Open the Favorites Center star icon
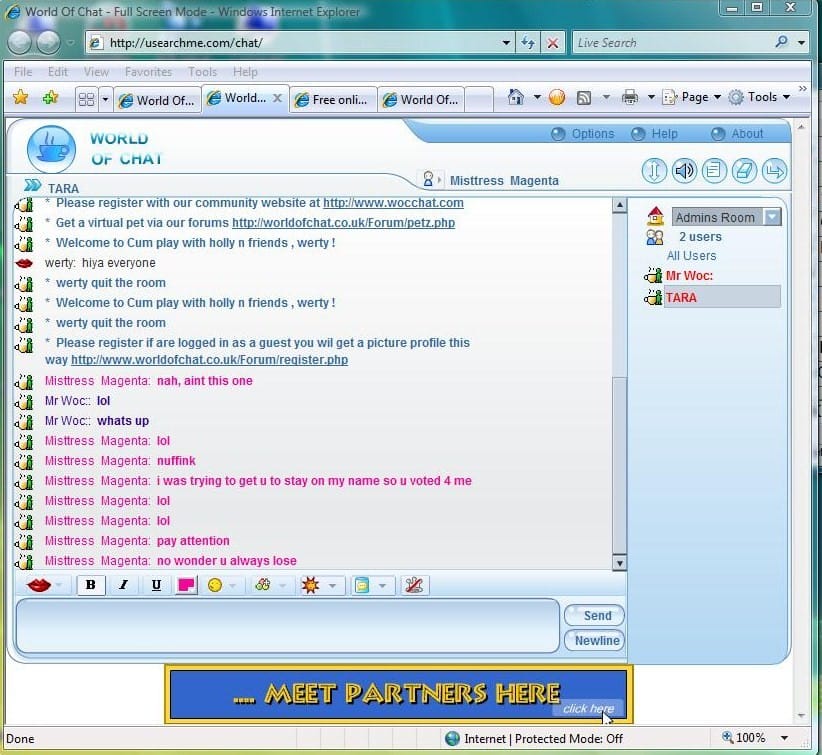Screen dimensions: 822x755 [20, 97]
